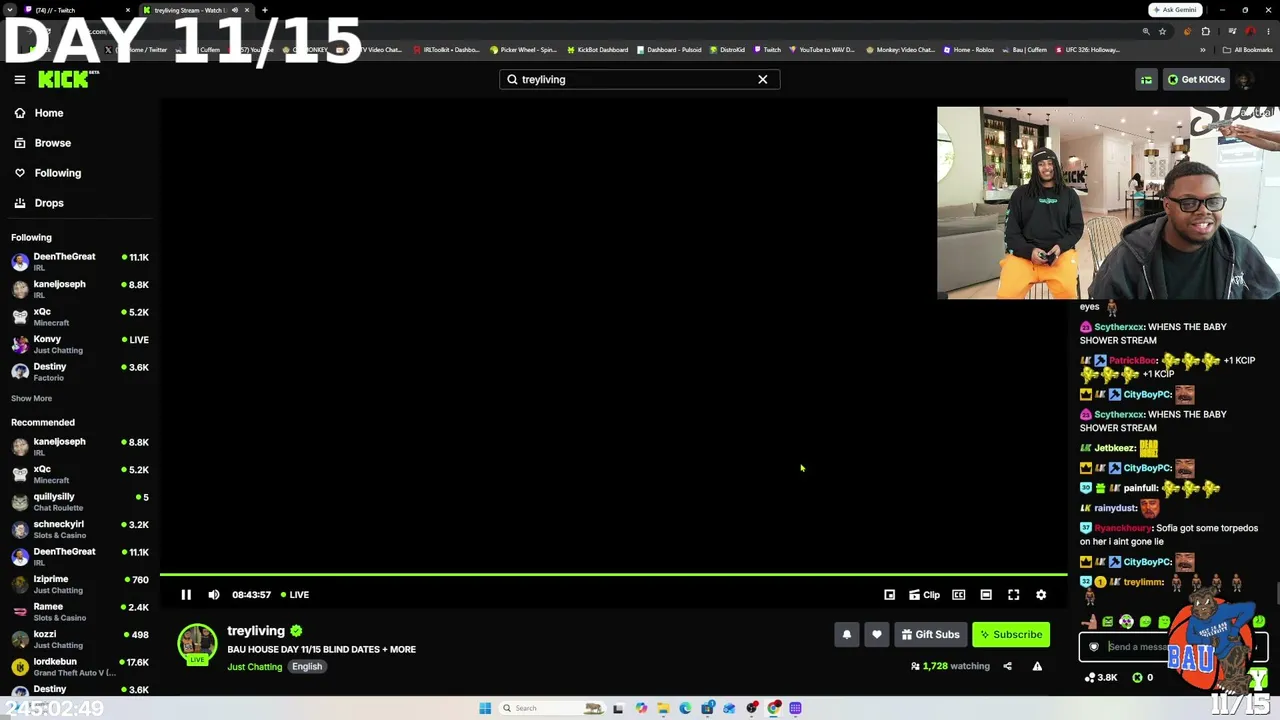Click the Gift Subs button

point(930,634)
